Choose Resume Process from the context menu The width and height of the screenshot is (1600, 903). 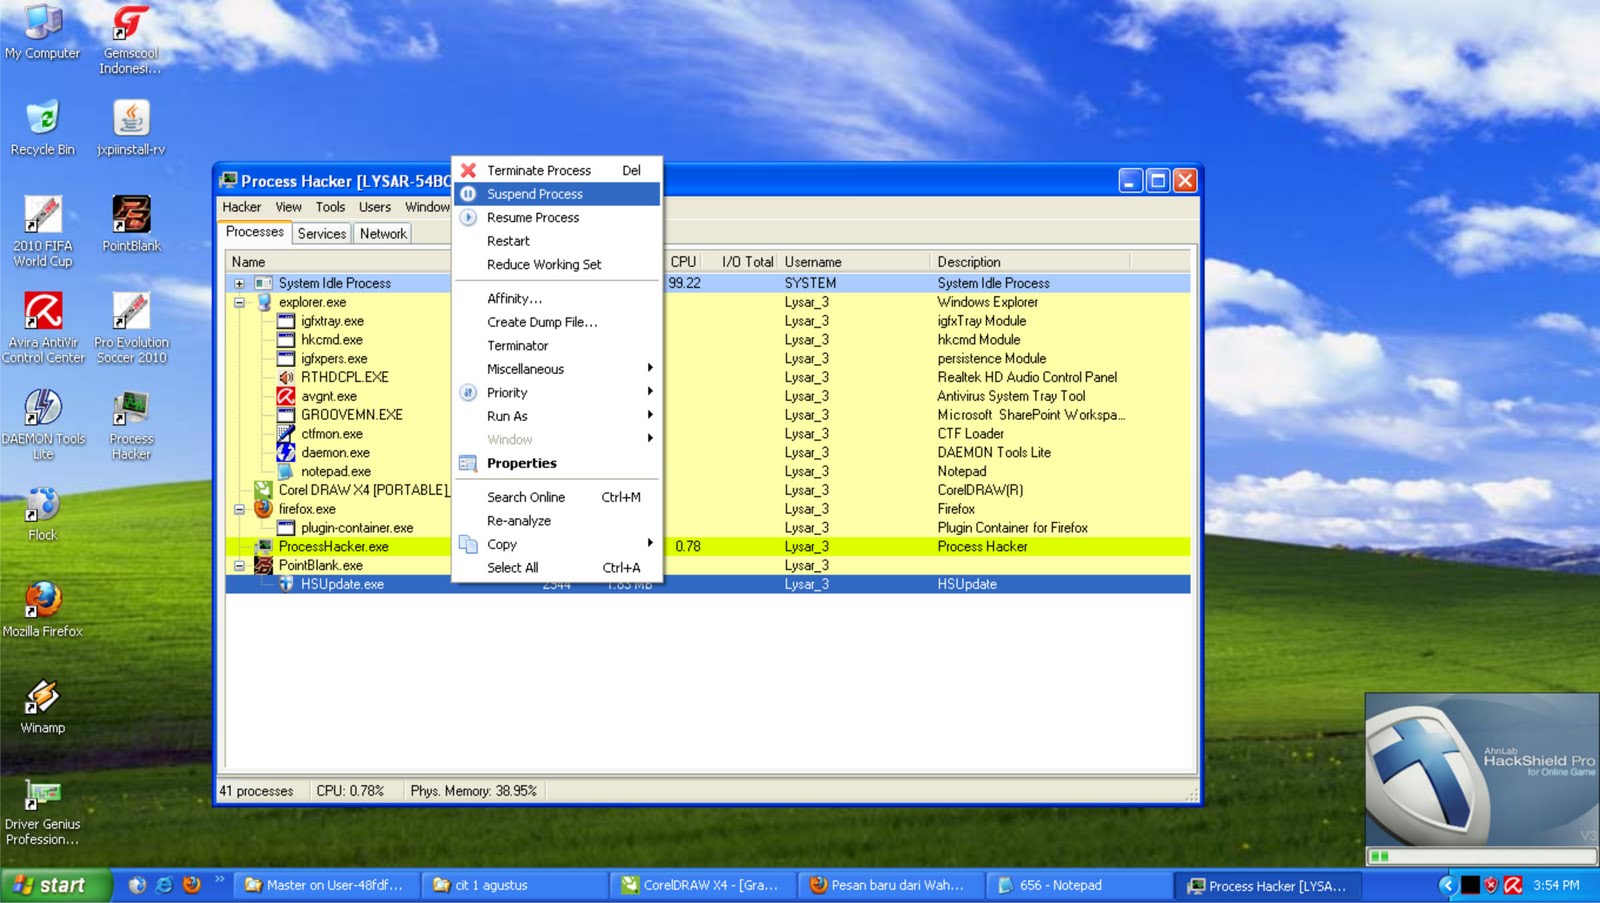point(557,217)
